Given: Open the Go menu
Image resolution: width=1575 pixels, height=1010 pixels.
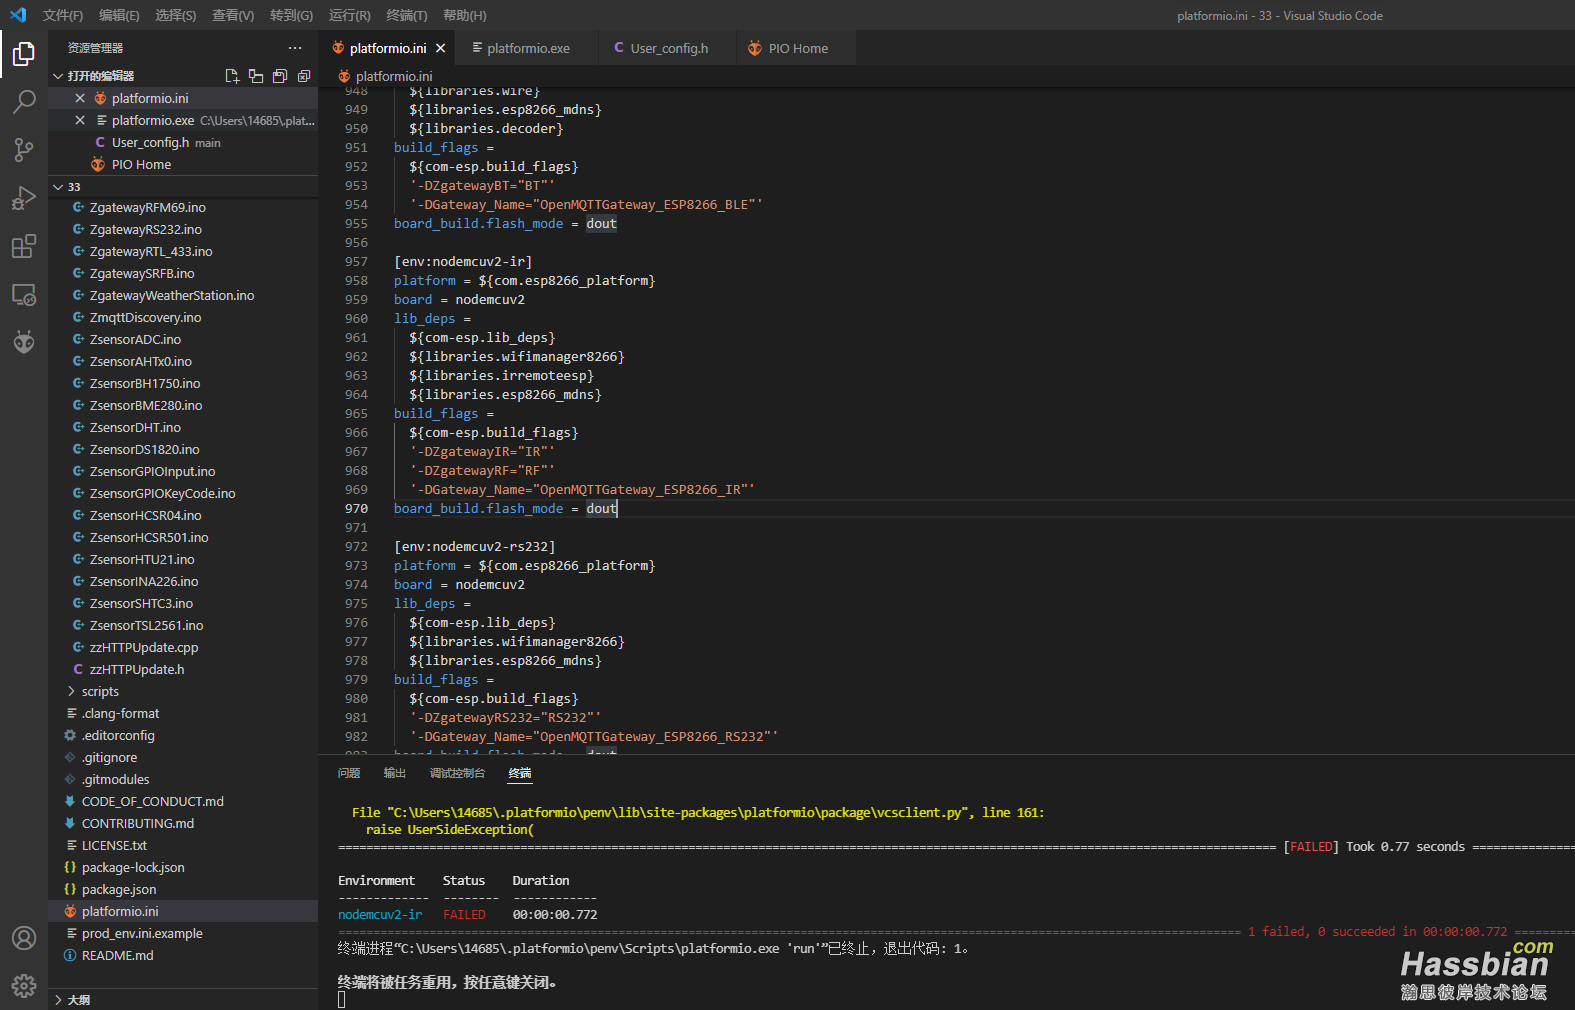Looking at the screenshot, I should [291, 15].
